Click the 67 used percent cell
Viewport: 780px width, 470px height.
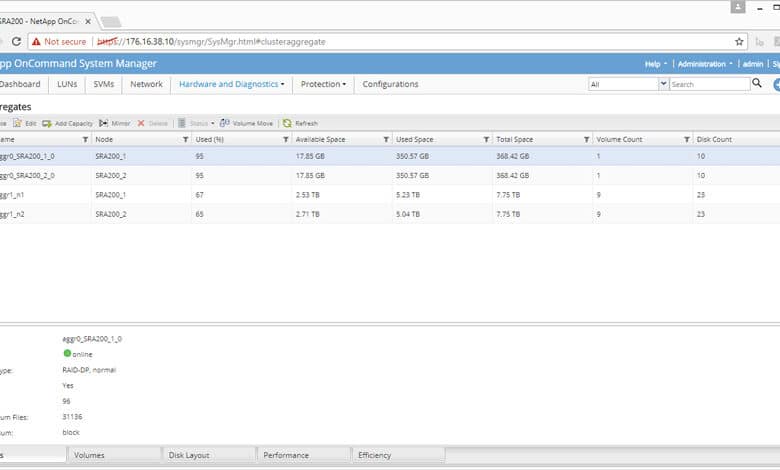coord(199,195)
